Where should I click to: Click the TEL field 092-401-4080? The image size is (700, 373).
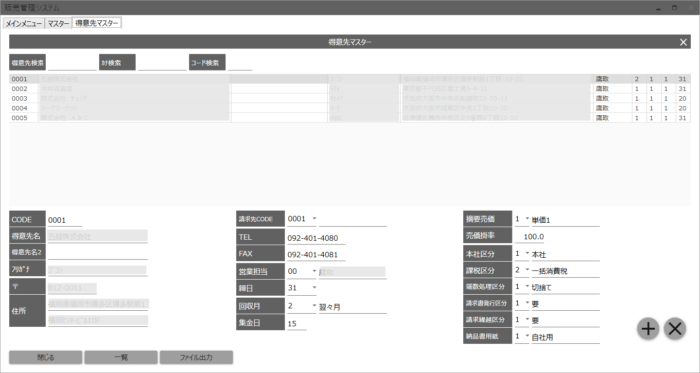click(x=316, y=238)
